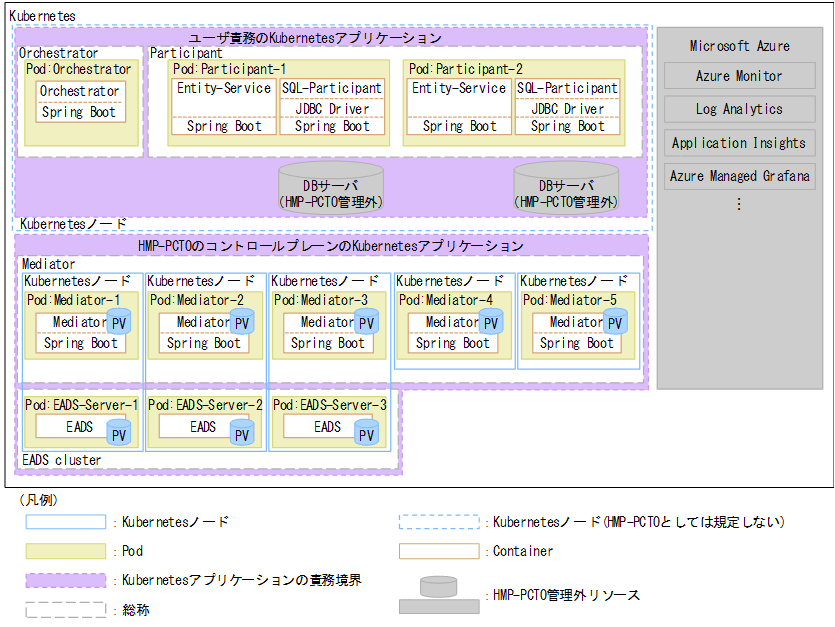Viewport: 835px width, 627px height.
Task: Click the PV icon in Pod:EADS-Server-3
Action: click(x=366, y=432)
